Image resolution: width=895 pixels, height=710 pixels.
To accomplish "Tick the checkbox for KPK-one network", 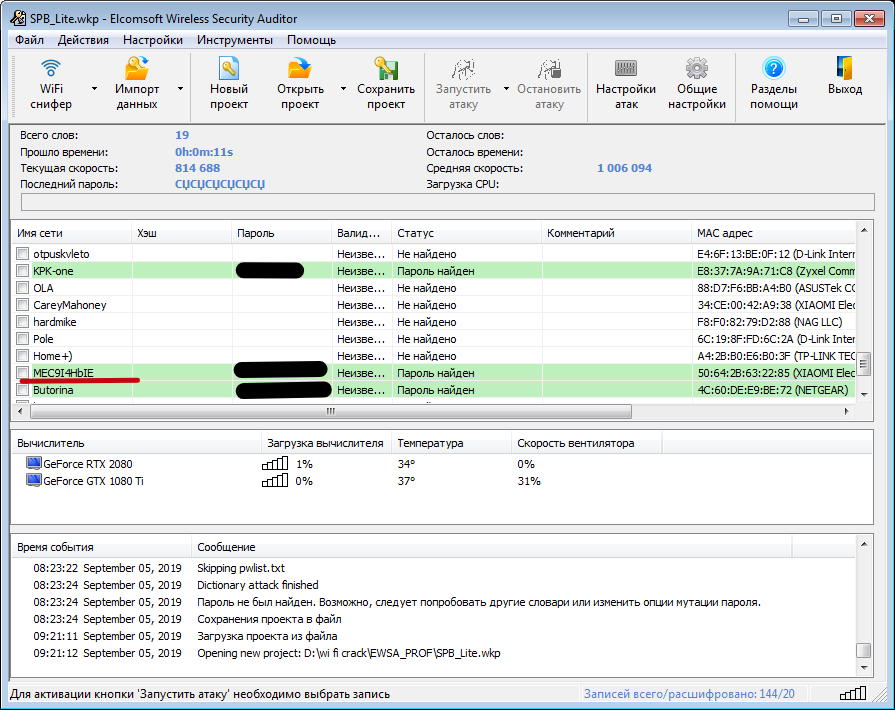I will click(23, 271).
